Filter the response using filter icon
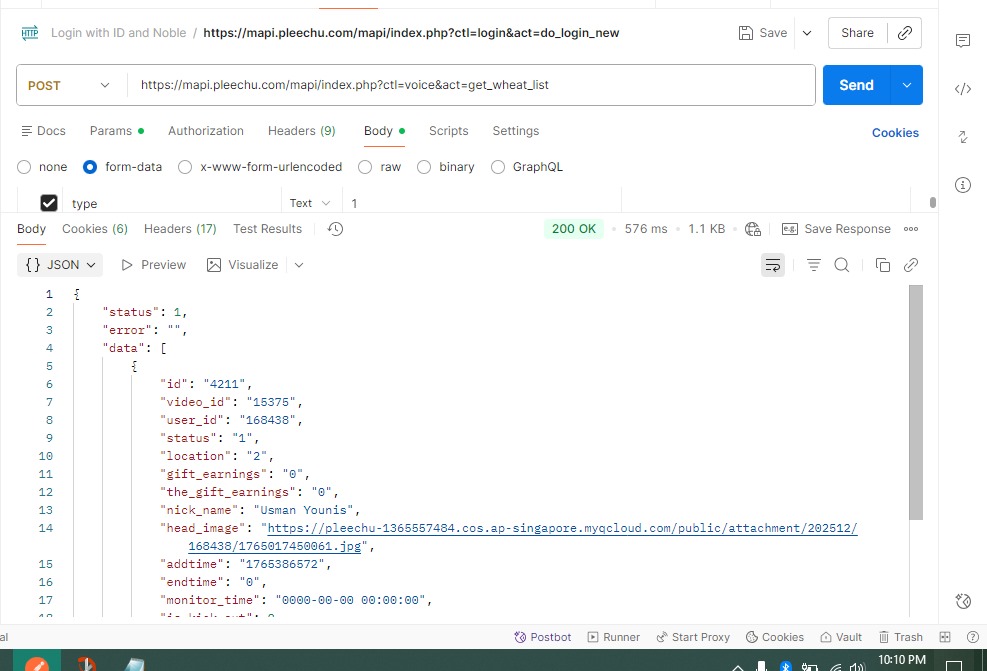Image resolution: width=987 pixels, height=671 pixels. 814,265
